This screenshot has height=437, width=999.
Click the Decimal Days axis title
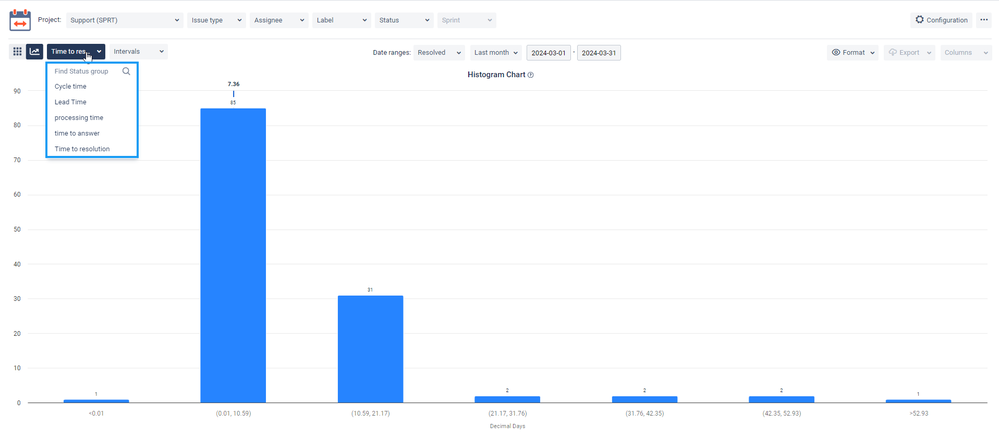[x=507, y=426]
